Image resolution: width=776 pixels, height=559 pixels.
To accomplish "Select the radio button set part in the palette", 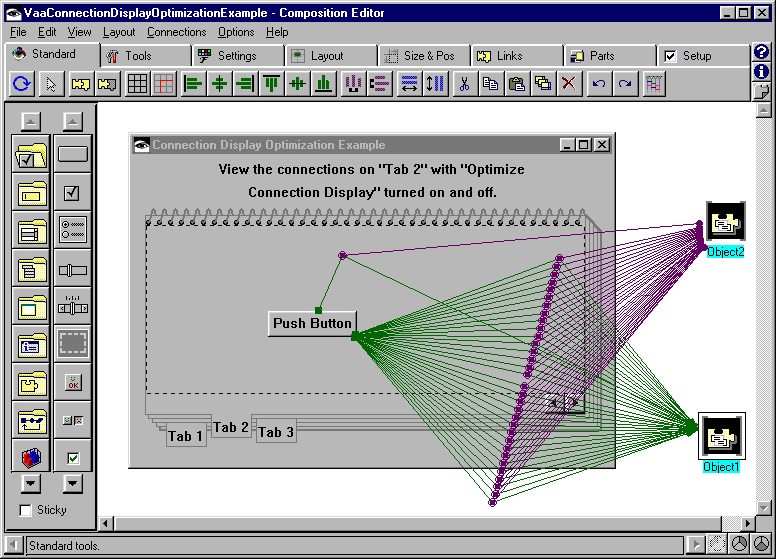I will click(72, 230).
